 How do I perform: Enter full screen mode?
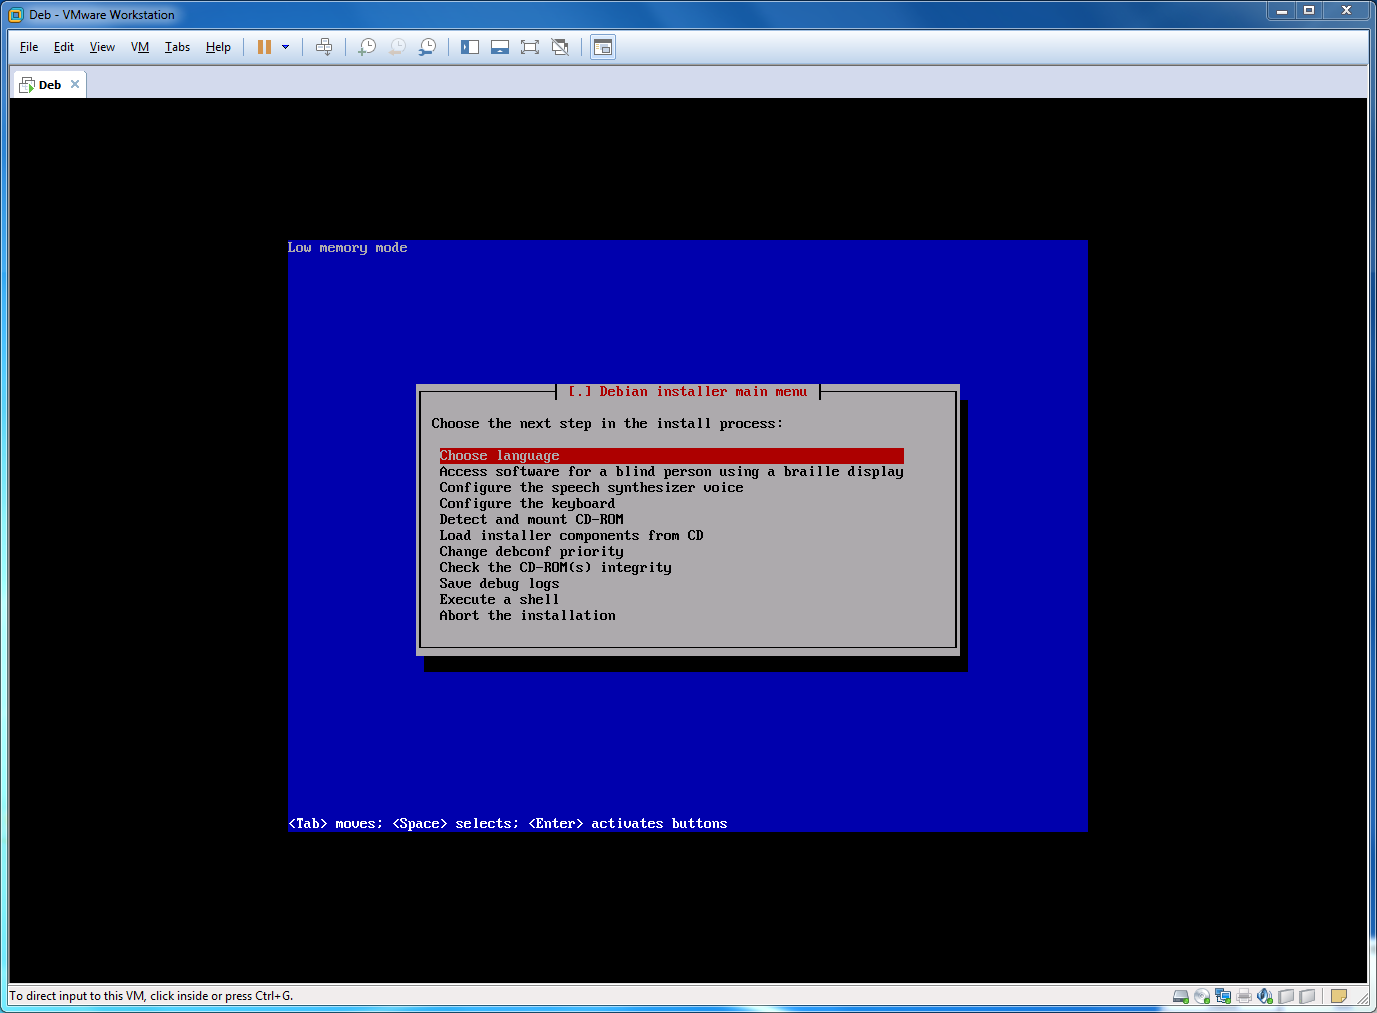pos(530,47)
